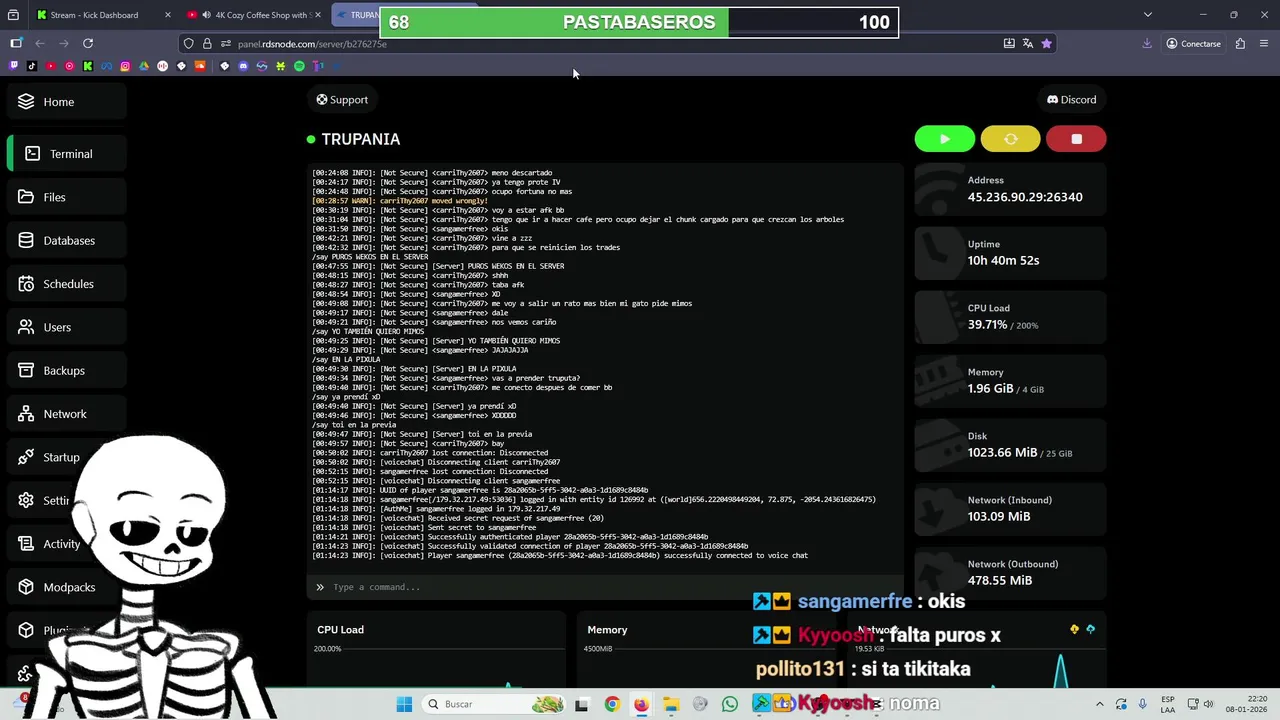The height and width of the screenshot is (720, 1280).
Task: Click the tracking protection shield icon
Action: click(188, 44)
